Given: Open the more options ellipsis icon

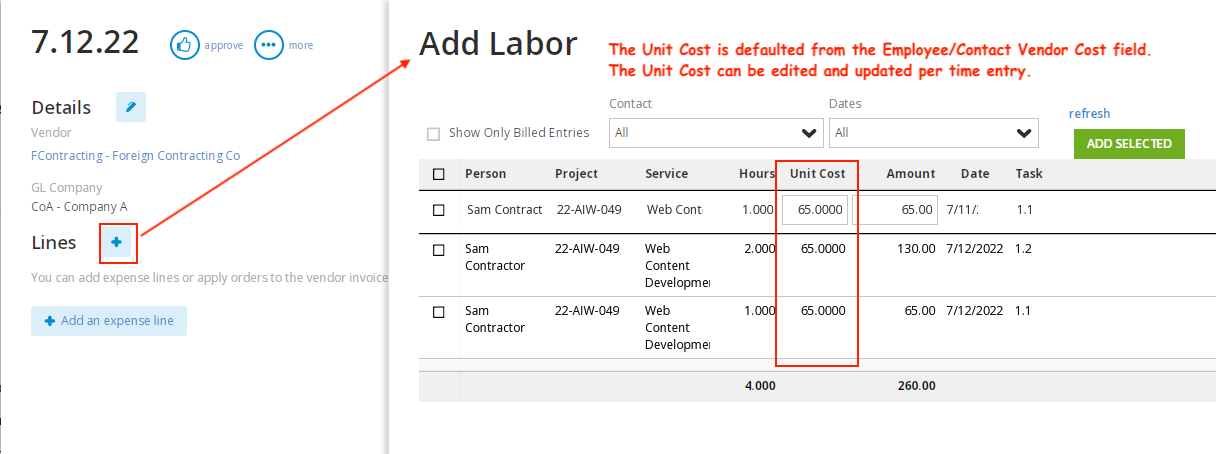Looking at the screenshot, I should coord(267,45).
